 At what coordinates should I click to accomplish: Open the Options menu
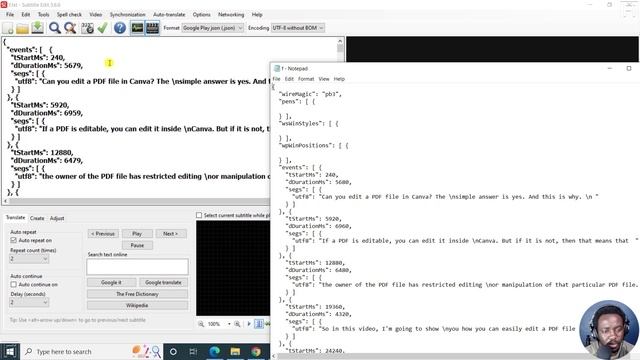coord(201,15)
